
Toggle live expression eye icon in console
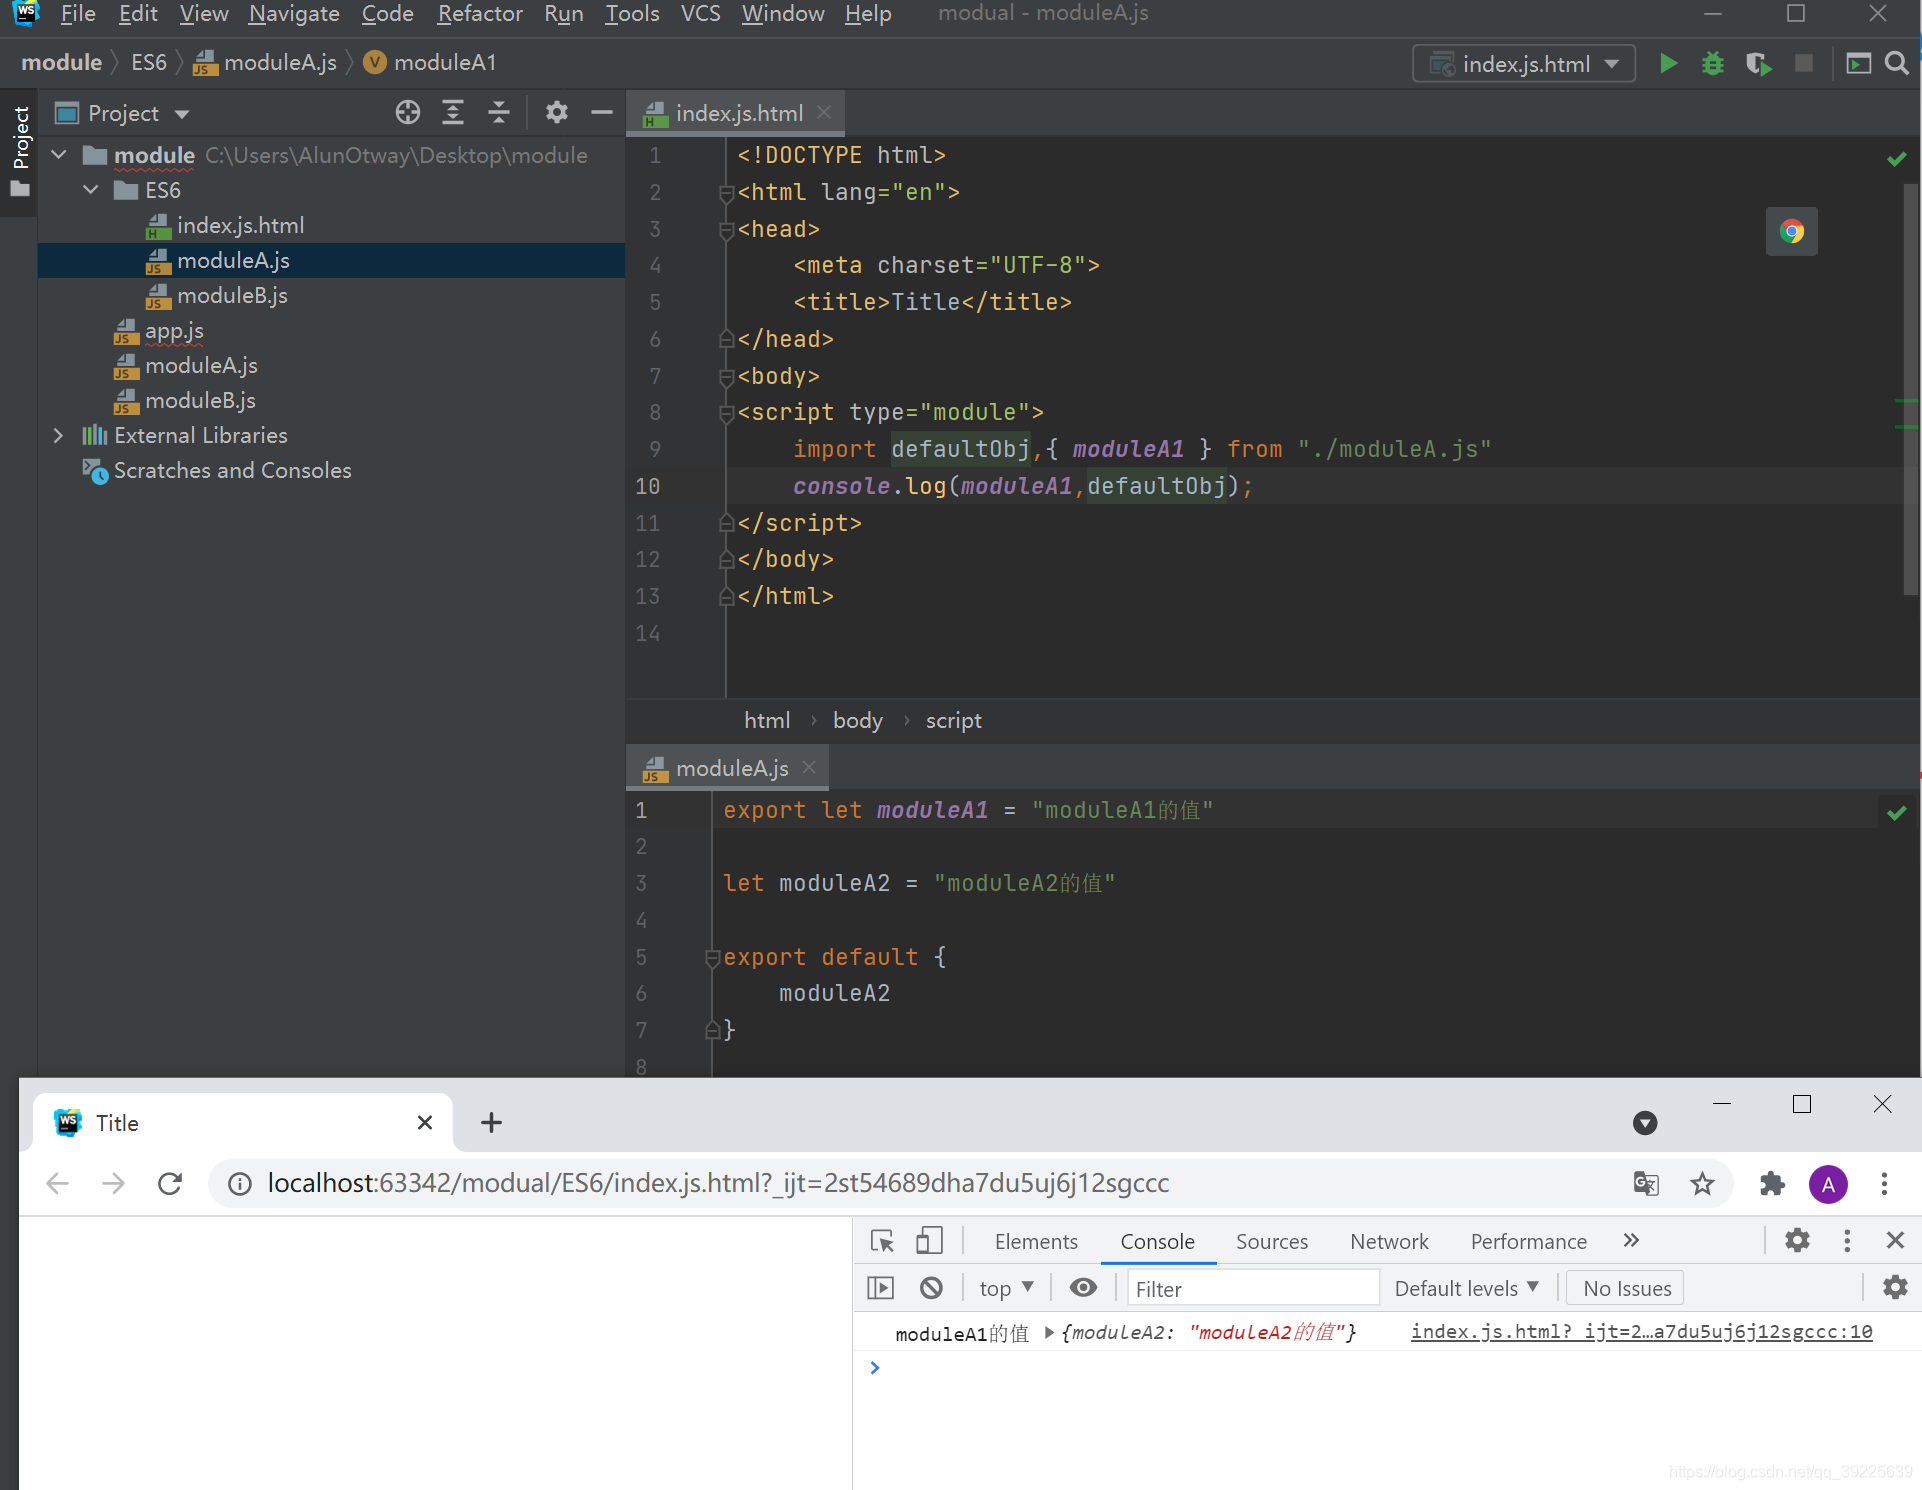coord(1083,1288)
